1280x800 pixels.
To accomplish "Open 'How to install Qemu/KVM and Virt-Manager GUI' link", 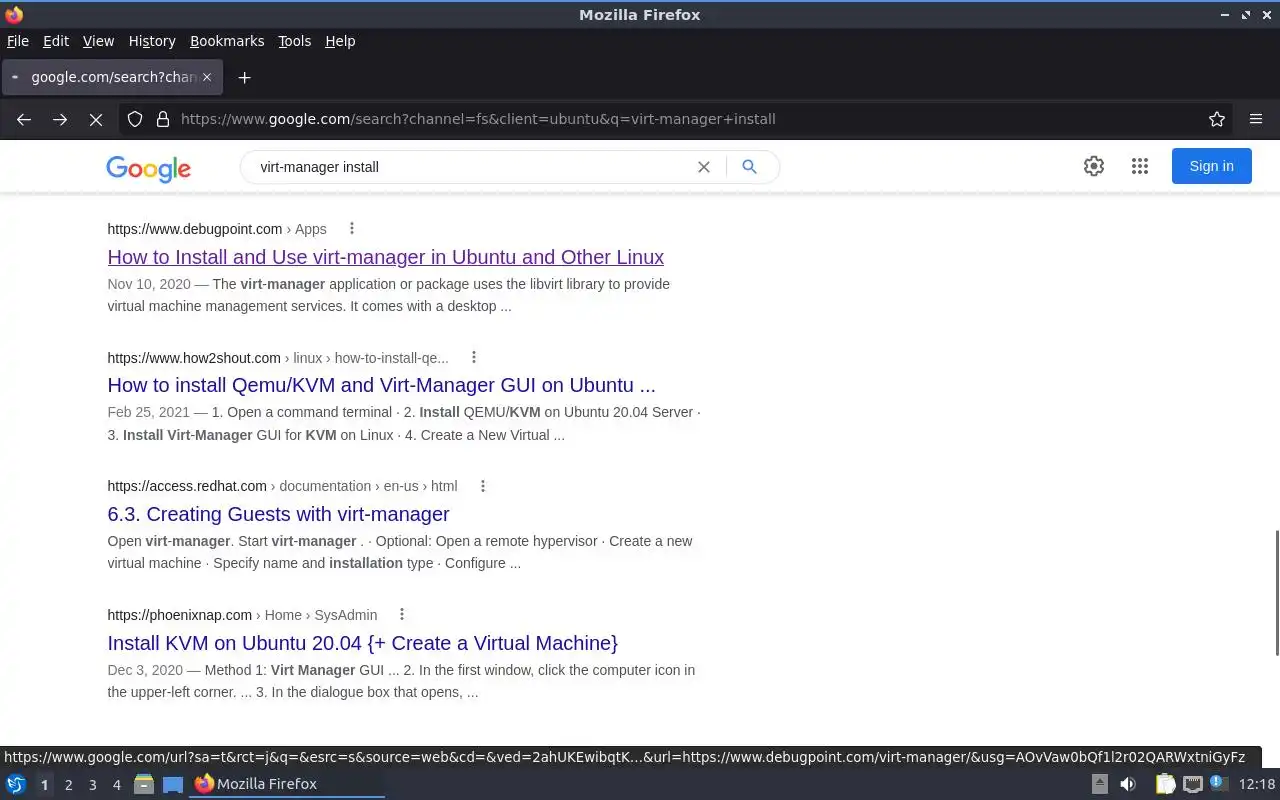I will [x=382, y=385].
